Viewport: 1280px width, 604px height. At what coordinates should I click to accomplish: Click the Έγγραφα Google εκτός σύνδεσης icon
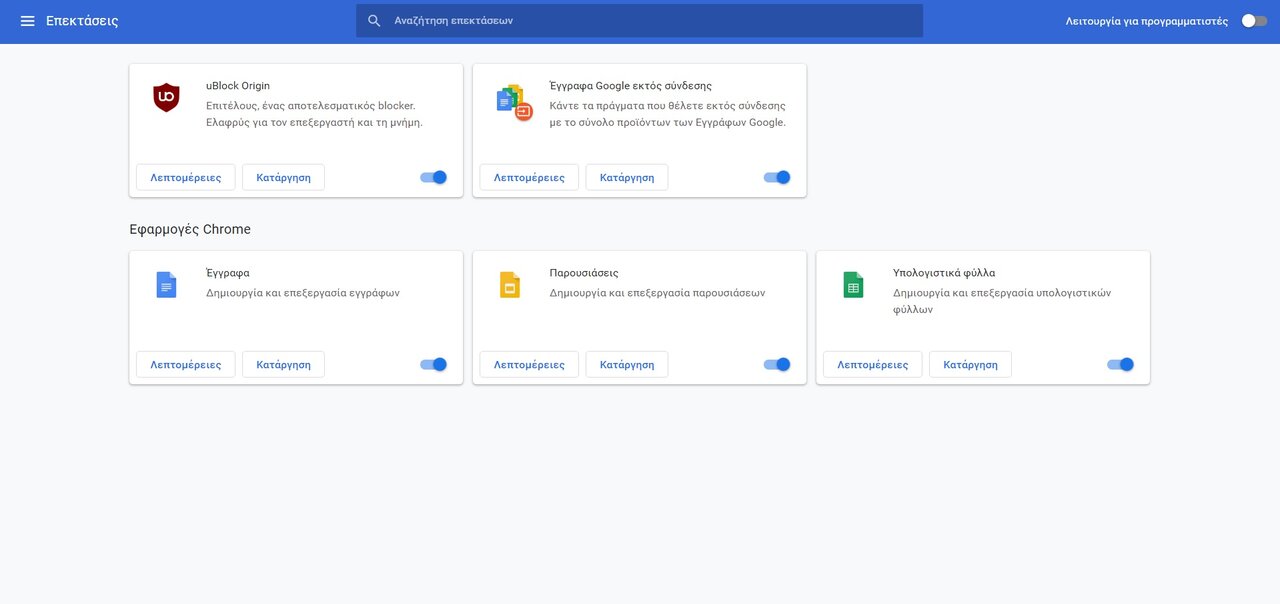tap(514, 103)
